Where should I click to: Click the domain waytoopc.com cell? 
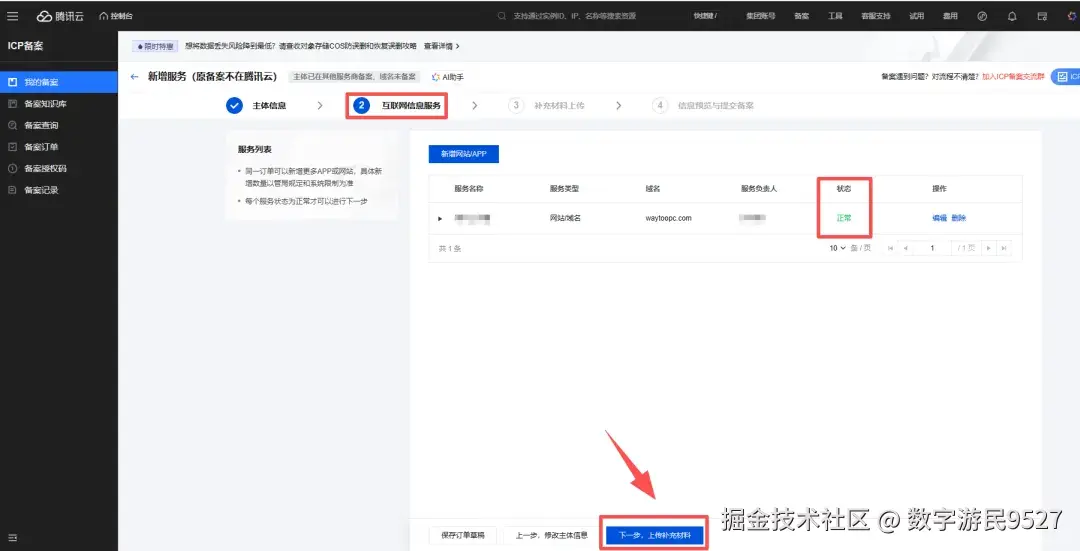coord(668,218)
